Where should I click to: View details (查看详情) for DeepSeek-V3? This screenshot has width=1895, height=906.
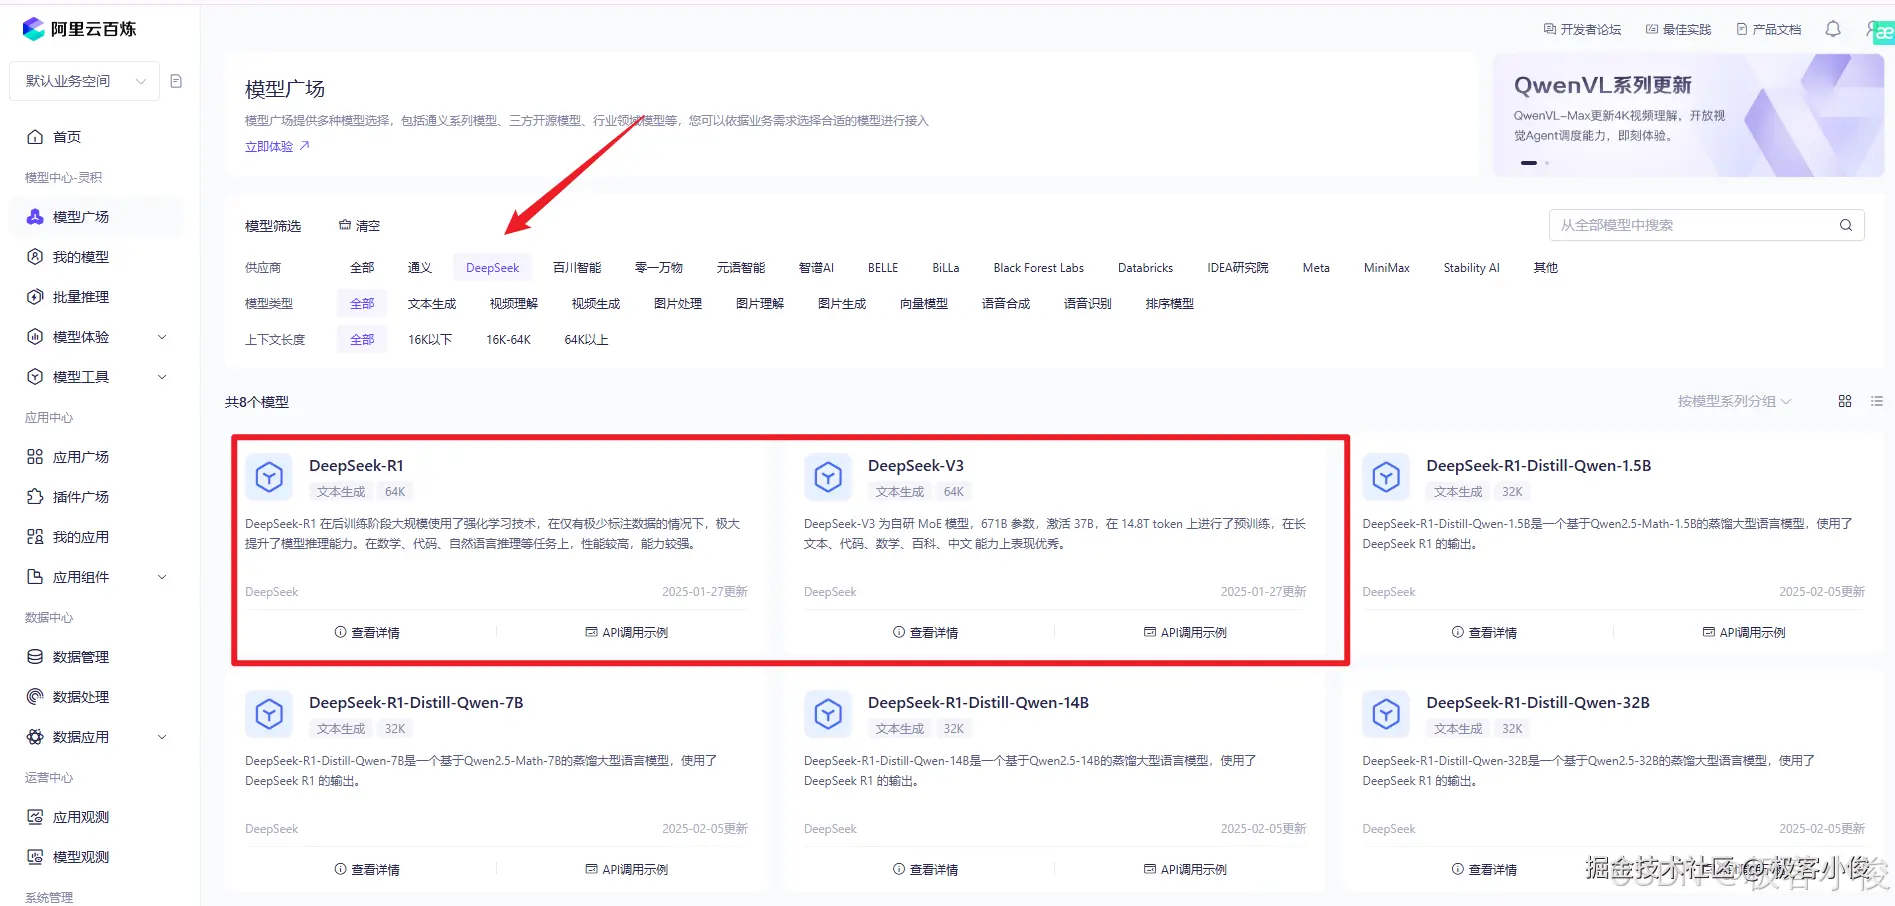point(926,632)
